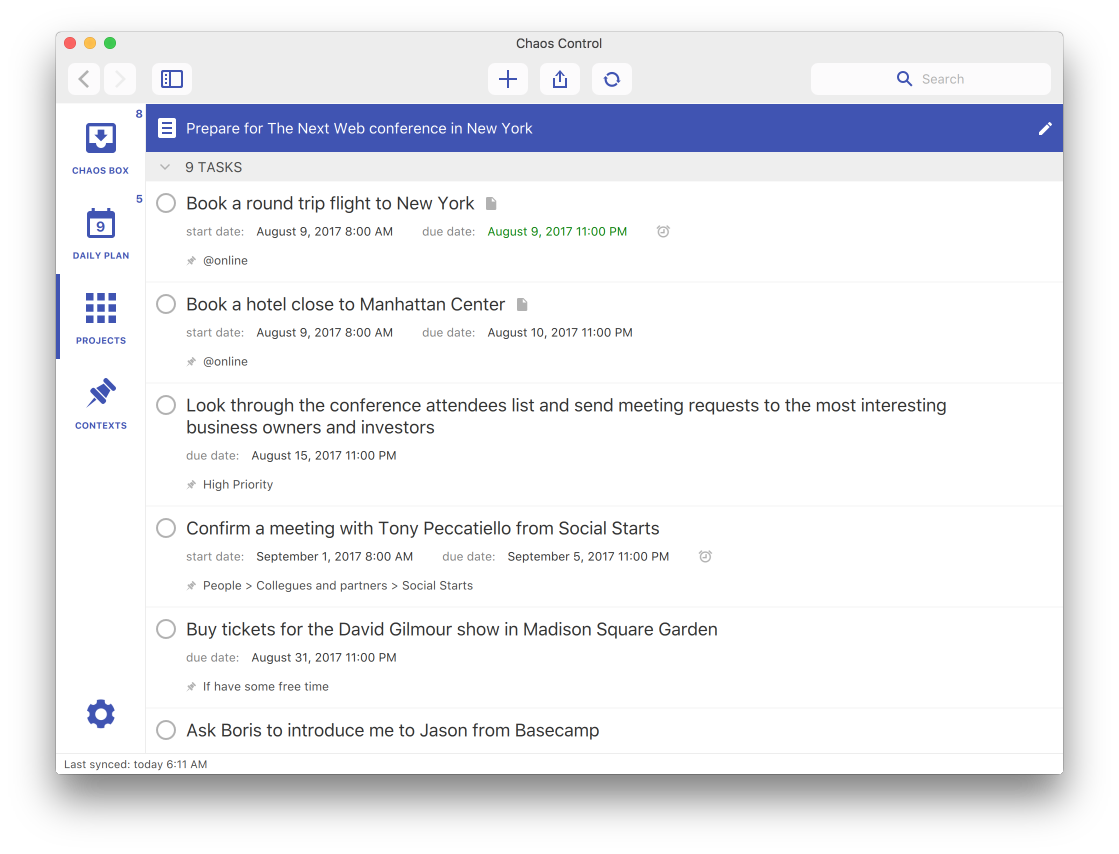Click the pencil edit project icon

coord(1045,128)
